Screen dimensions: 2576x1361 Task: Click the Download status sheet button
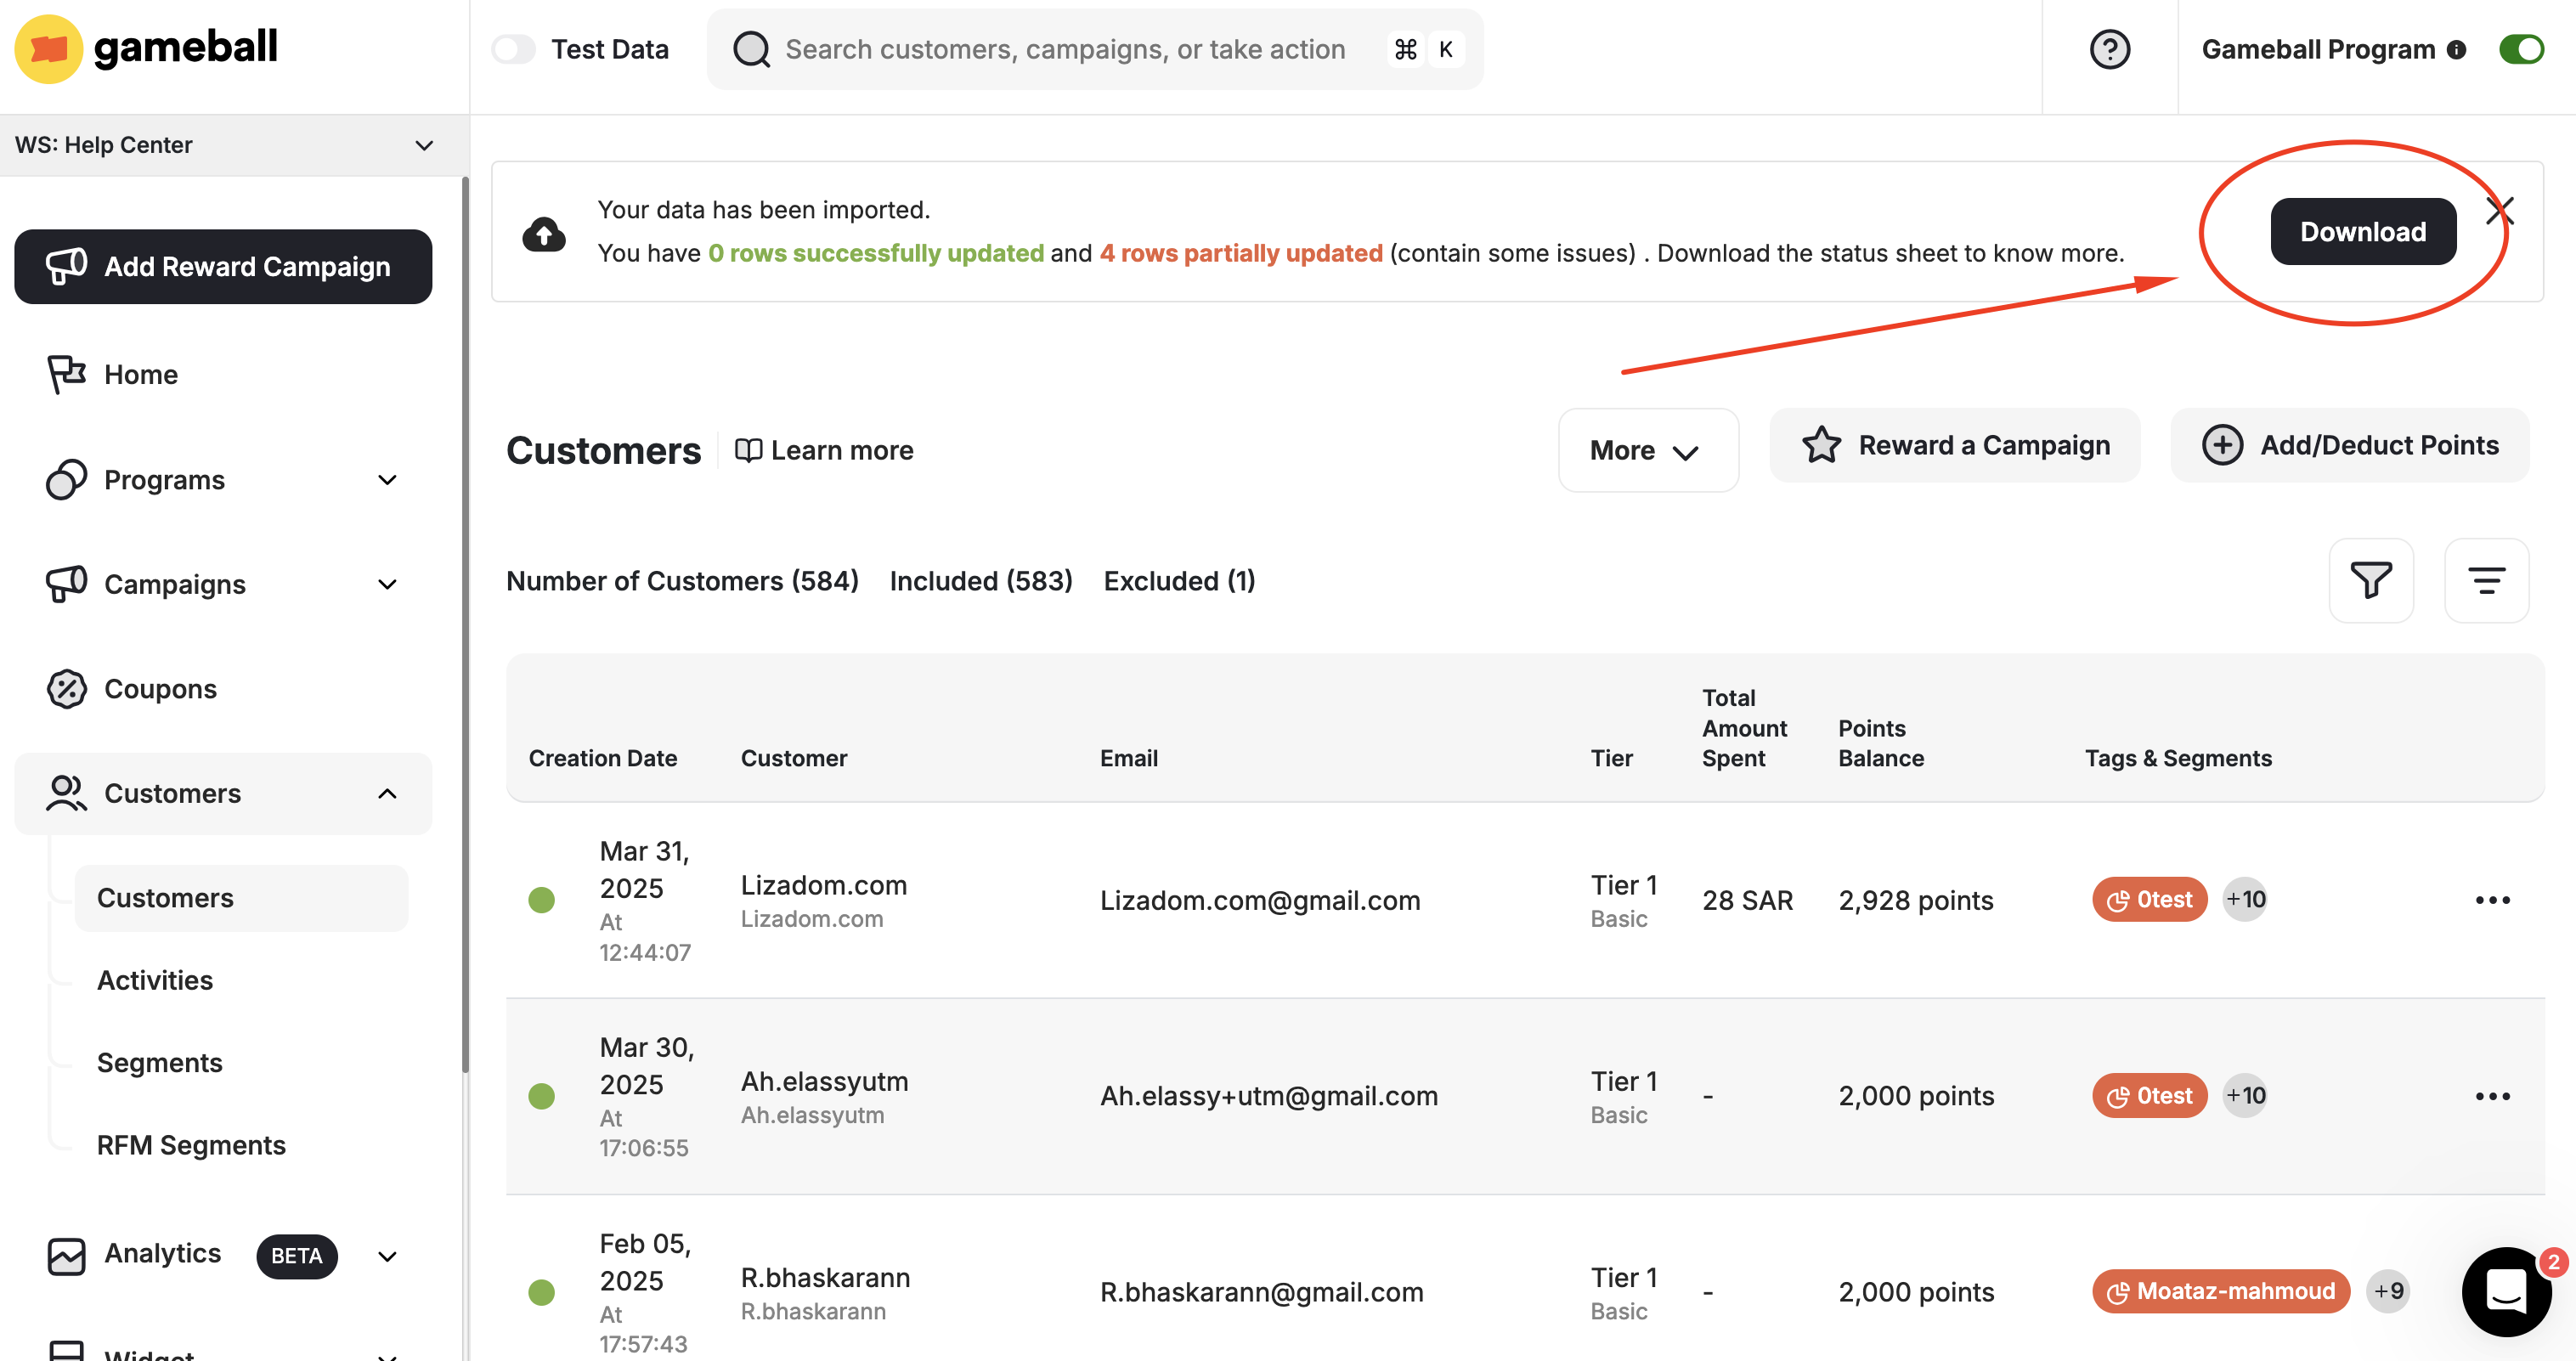click(x=2362, y=232)
